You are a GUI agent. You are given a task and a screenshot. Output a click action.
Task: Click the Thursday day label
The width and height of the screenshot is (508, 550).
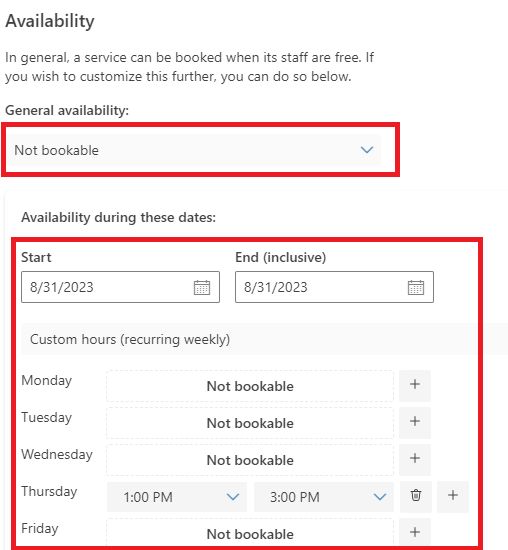click(x=49, y=491)
